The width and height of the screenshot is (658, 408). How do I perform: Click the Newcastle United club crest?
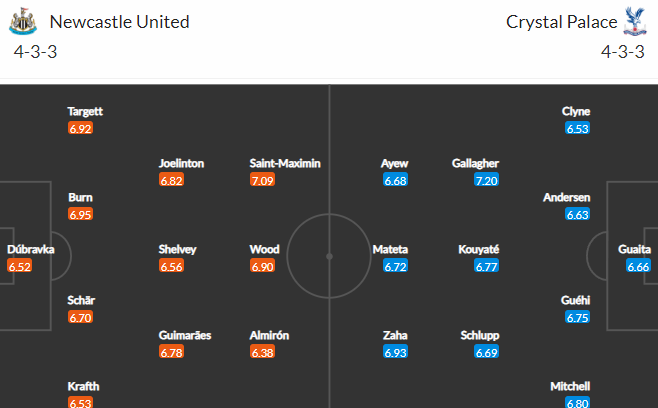click(23, 21)
